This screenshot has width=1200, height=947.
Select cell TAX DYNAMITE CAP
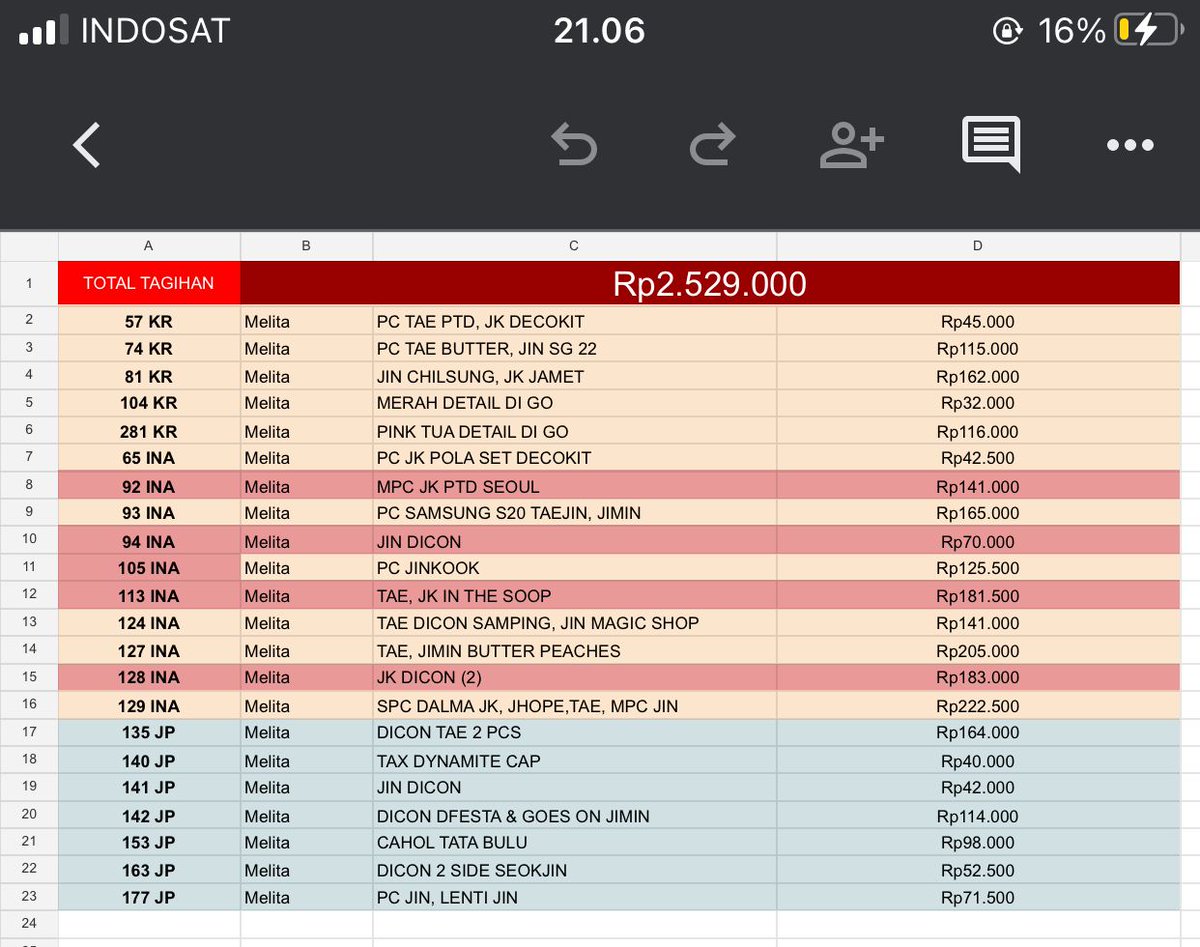pos(575,760)
